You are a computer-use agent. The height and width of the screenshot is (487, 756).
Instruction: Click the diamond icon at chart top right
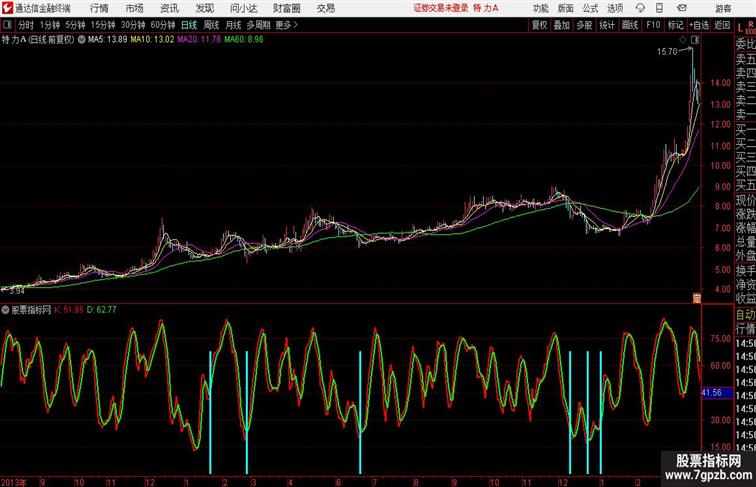[683, 40]
